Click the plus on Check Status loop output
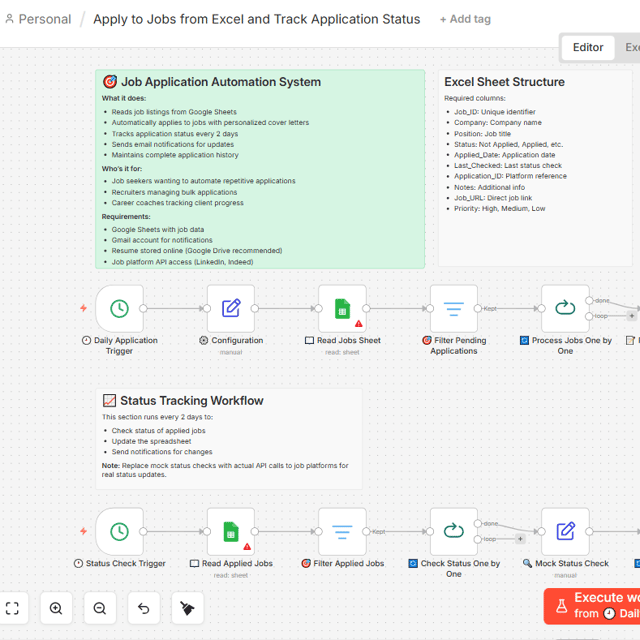The height and width of the screenshot is (640, 640). [x=520, y=539]
